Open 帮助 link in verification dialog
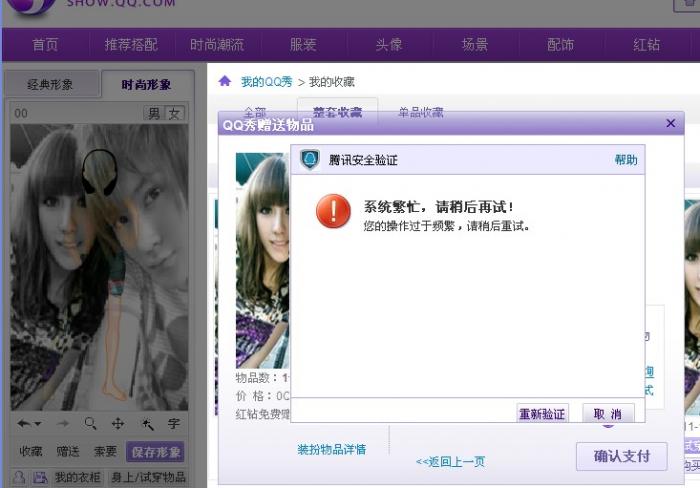Viewport: 700px width, 488px height. coord(626,160)
